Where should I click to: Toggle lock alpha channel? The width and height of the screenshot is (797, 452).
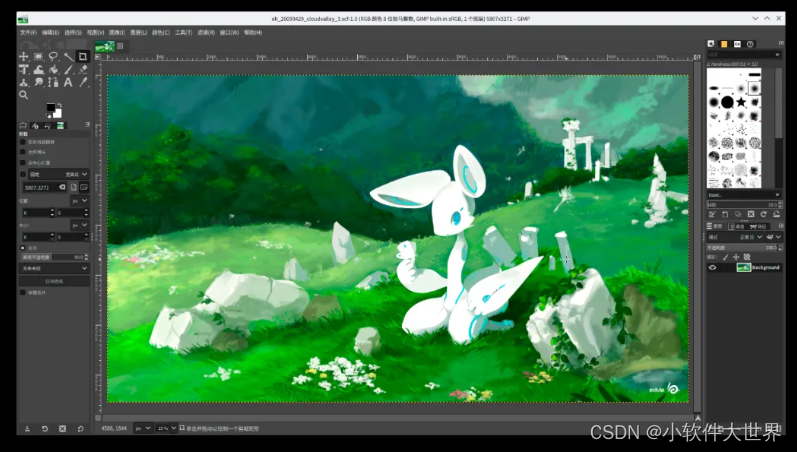(747, 257)
